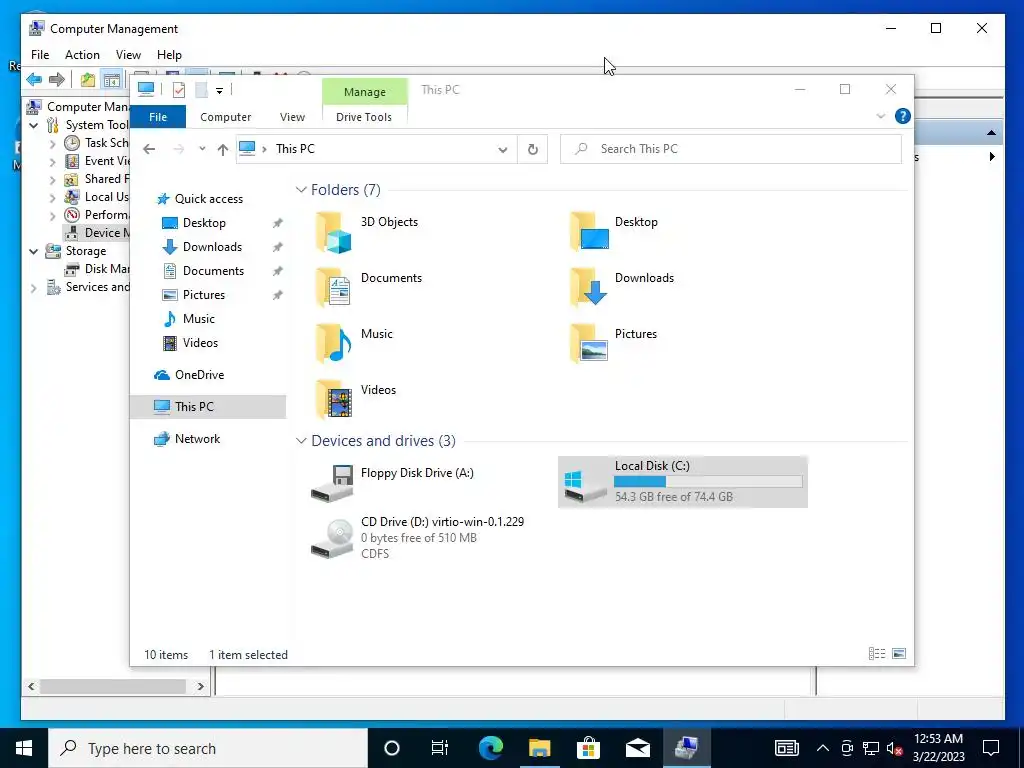Click the Explorer up-one-level arrow
1024x768 pixels.
(x=223, y=150)
